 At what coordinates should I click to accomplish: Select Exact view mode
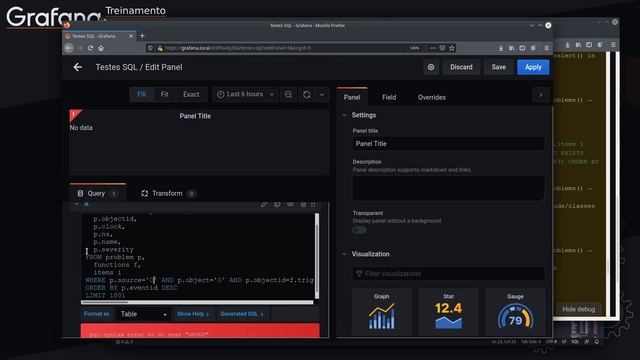(191, 94)
